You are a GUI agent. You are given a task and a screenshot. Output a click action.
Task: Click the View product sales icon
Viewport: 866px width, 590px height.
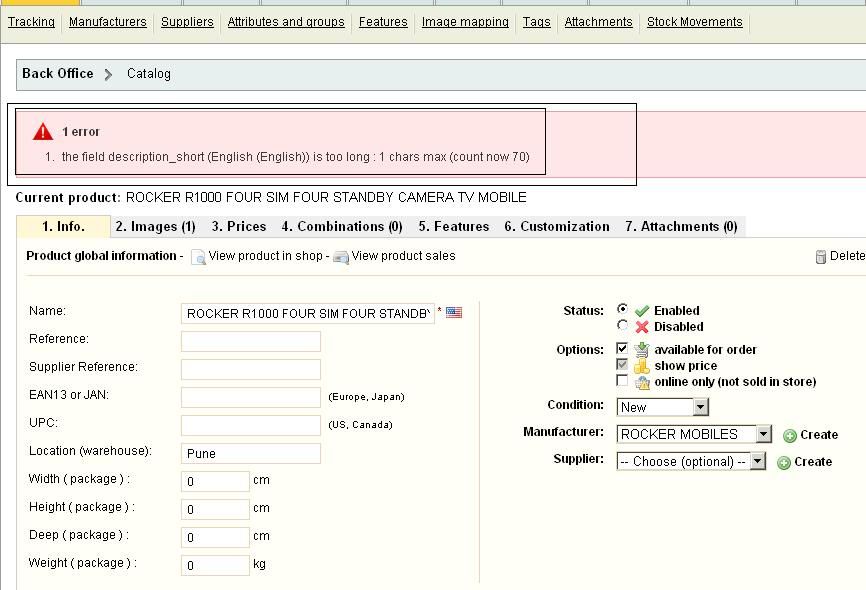pyautogui.click(x=341, y=257)
